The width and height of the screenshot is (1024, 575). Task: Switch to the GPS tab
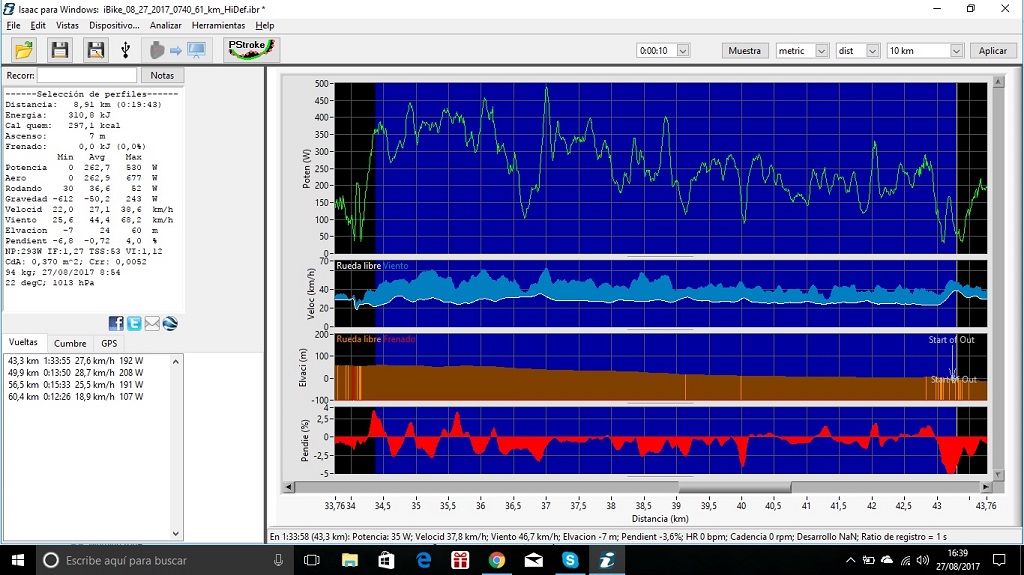(109, 343)
